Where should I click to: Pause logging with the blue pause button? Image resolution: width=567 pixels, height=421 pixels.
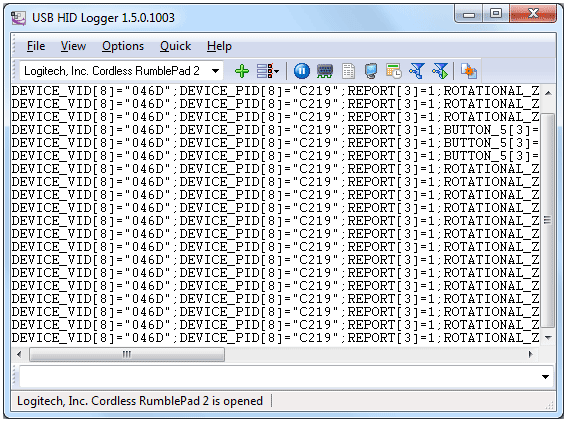pyautogui.click(x=302, y=71)
